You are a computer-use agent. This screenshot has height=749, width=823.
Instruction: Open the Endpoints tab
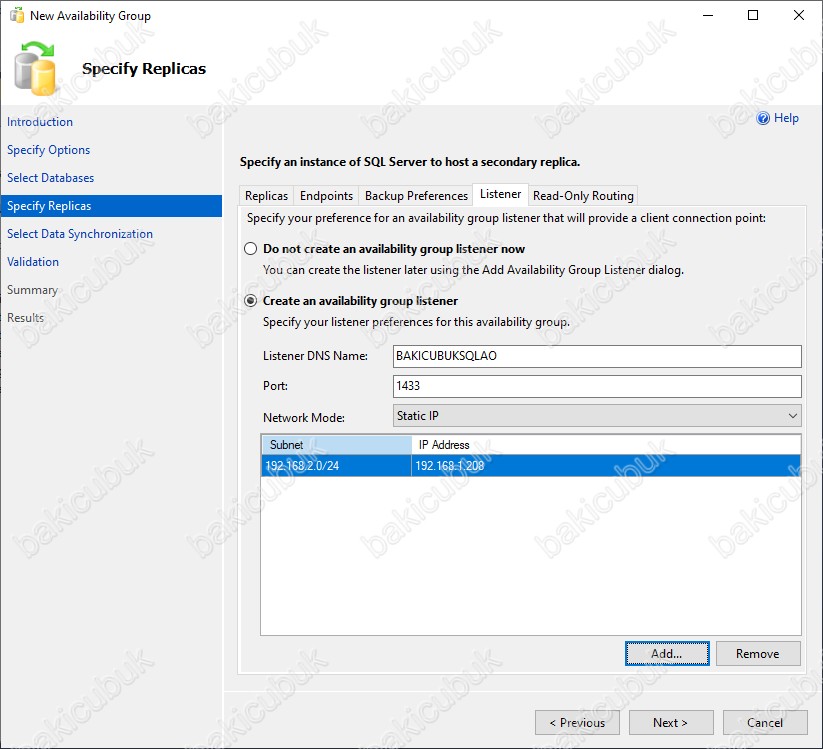(326, 196)
